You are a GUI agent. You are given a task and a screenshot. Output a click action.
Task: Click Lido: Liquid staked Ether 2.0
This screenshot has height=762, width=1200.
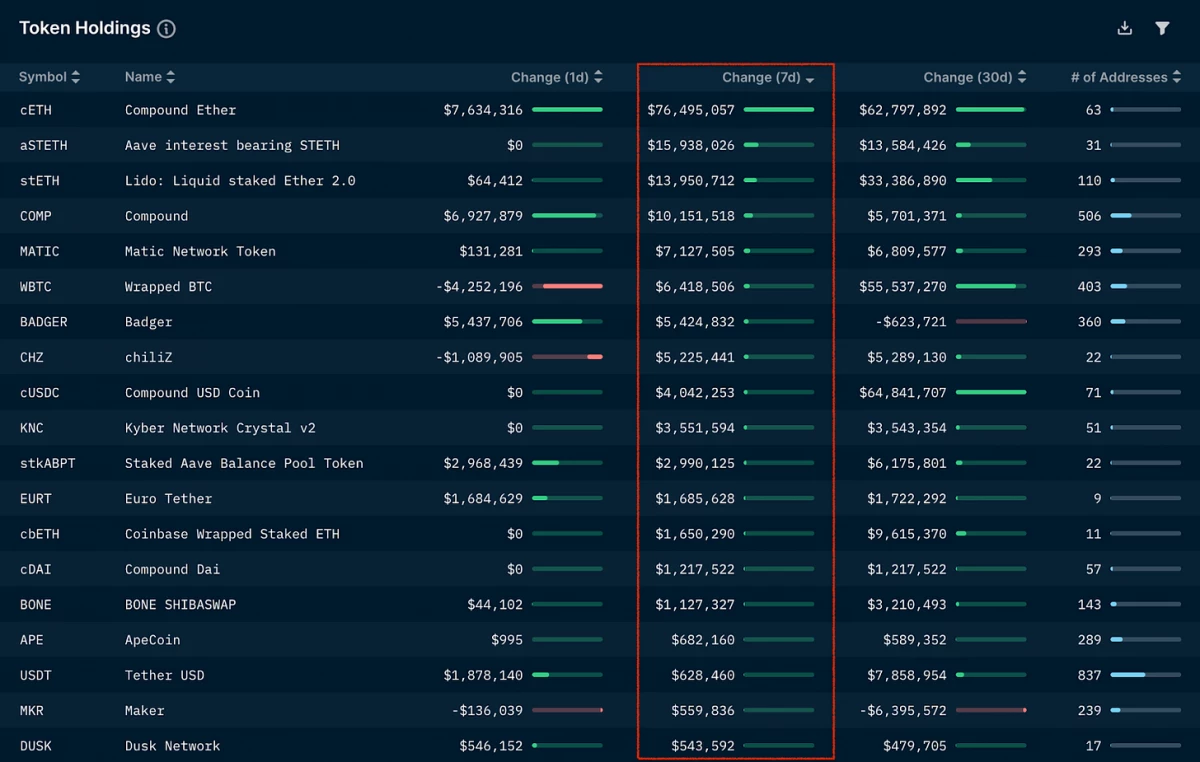[241, 181]
